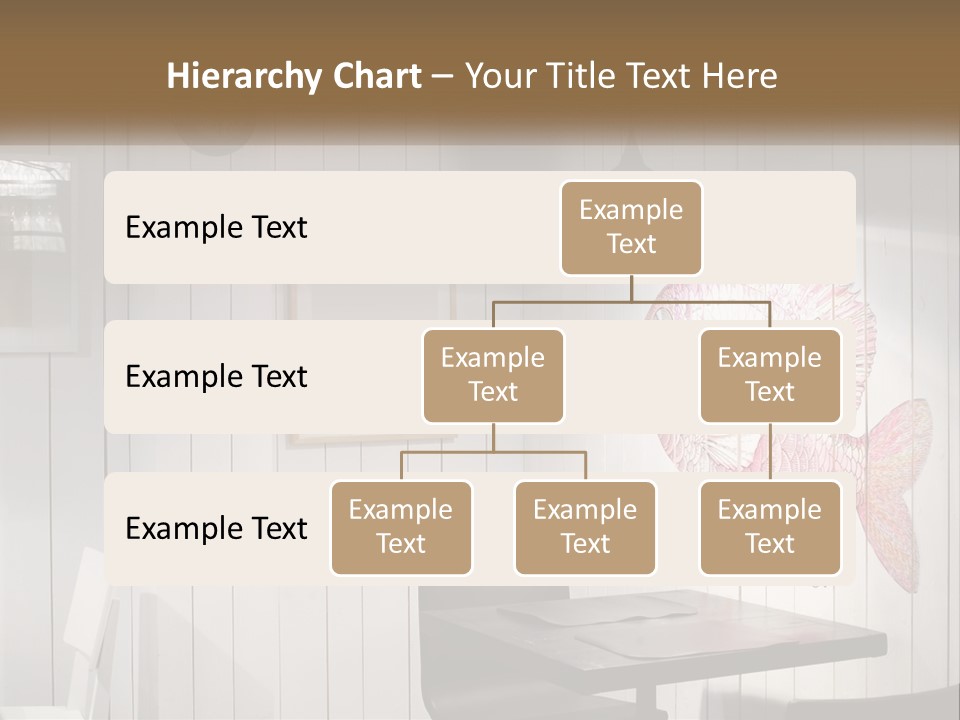Click the second row's "Example Text" label
960x720 pixels.
click(216, 377)
